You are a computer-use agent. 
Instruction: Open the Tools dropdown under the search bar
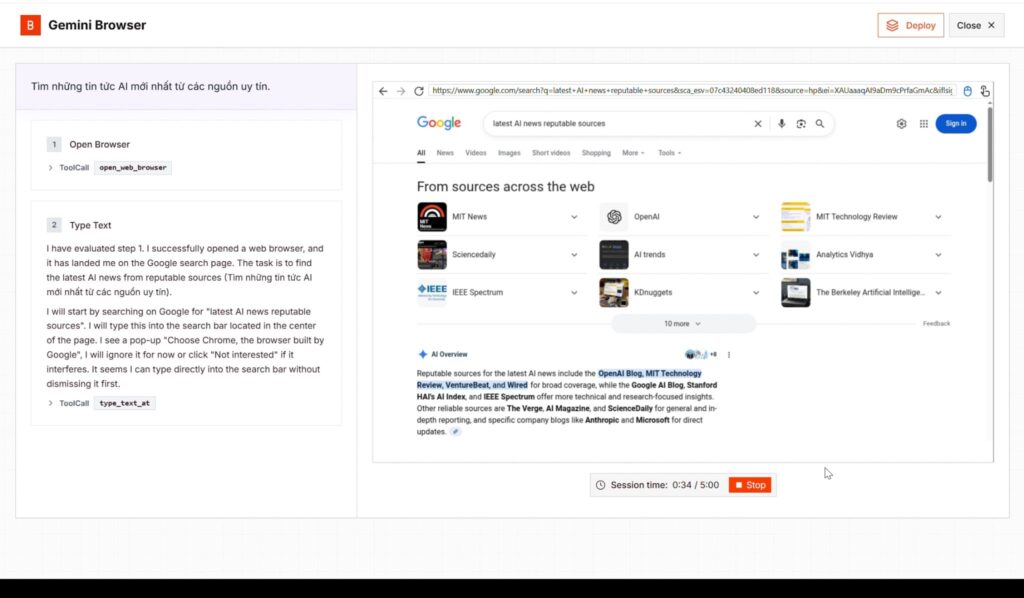point(668,153)
